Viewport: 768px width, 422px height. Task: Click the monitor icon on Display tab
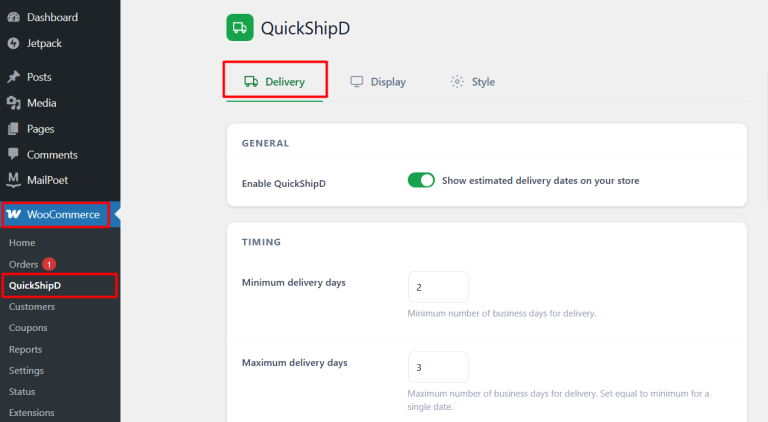[x=357, y=81]
